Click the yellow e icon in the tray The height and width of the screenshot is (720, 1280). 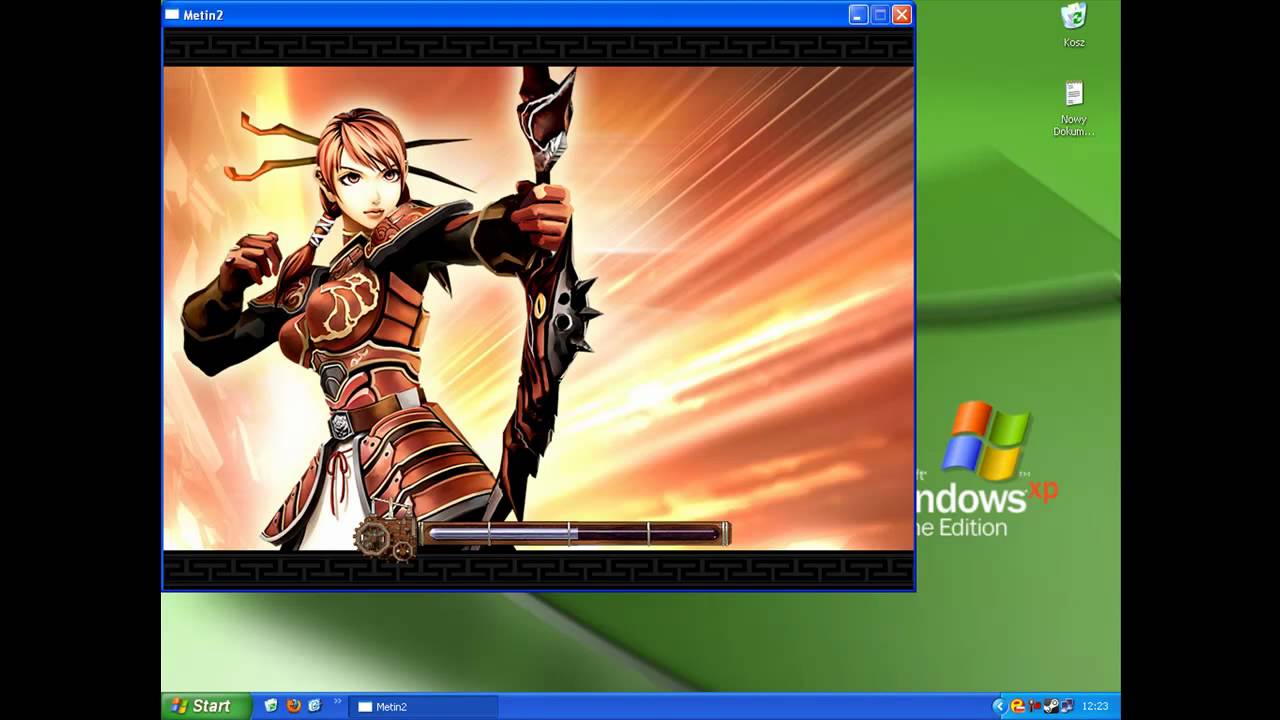(1018, 706)
